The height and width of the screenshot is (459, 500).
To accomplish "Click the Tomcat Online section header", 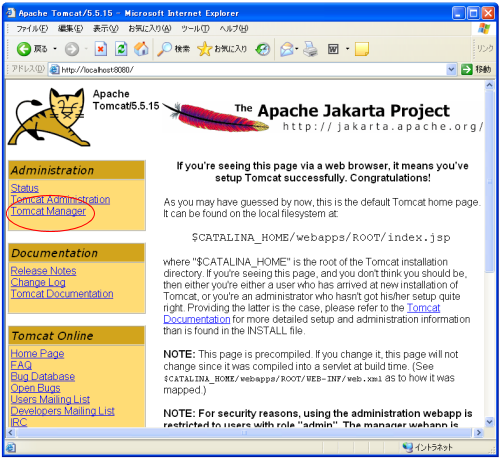I will (77, 336).
